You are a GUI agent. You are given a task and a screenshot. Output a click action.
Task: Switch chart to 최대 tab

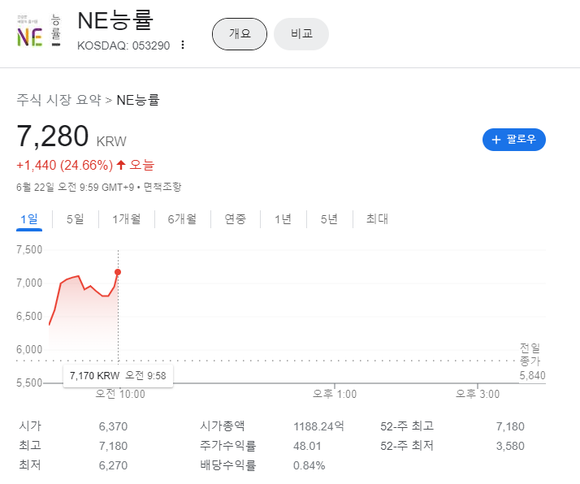pos(377,219)
